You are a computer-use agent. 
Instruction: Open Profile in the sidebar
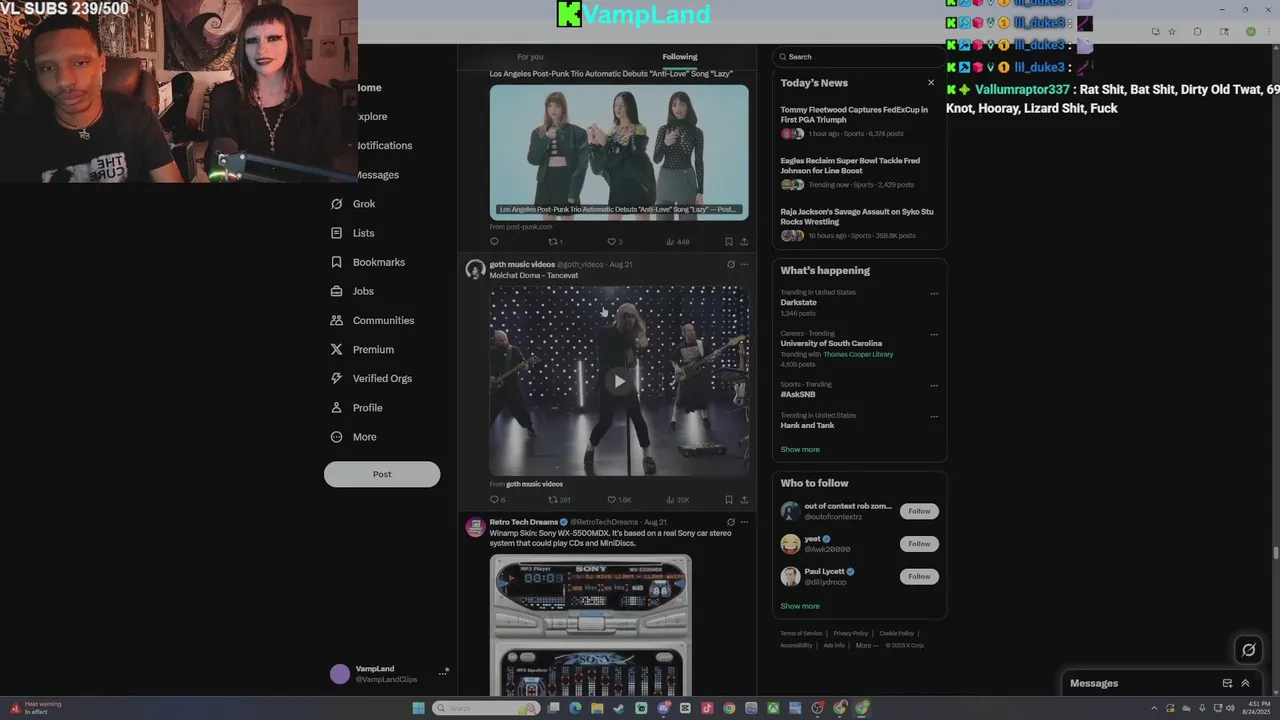tap(356, 408)
